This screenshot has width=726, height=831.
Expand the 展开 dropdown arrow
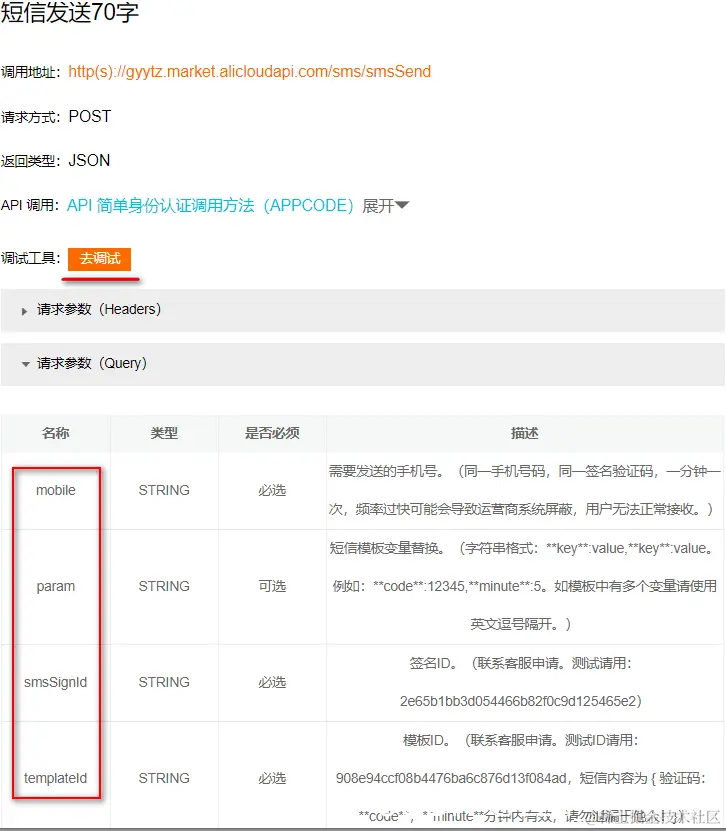pos(402,205)
